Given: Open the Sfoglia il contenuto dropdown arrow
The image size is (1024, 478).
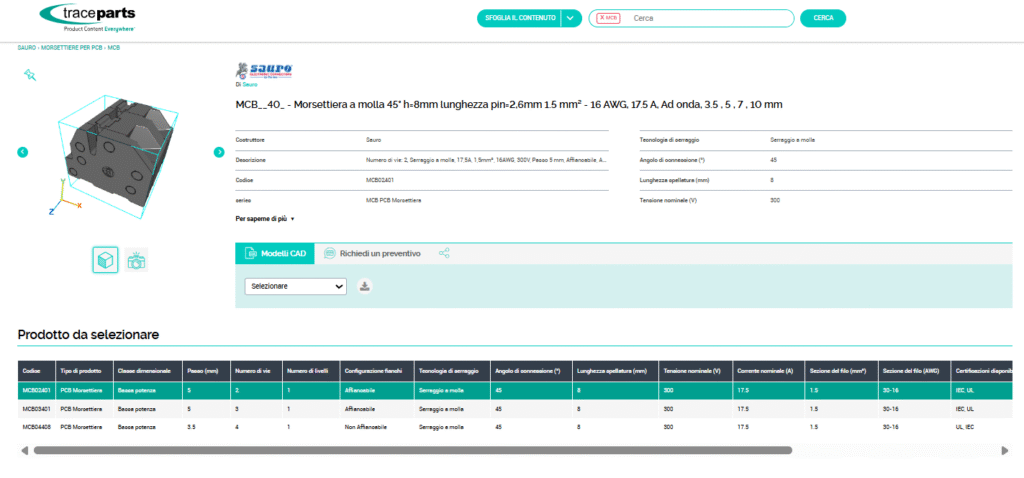Looking at the screenshot, I should tap(570, 18).
